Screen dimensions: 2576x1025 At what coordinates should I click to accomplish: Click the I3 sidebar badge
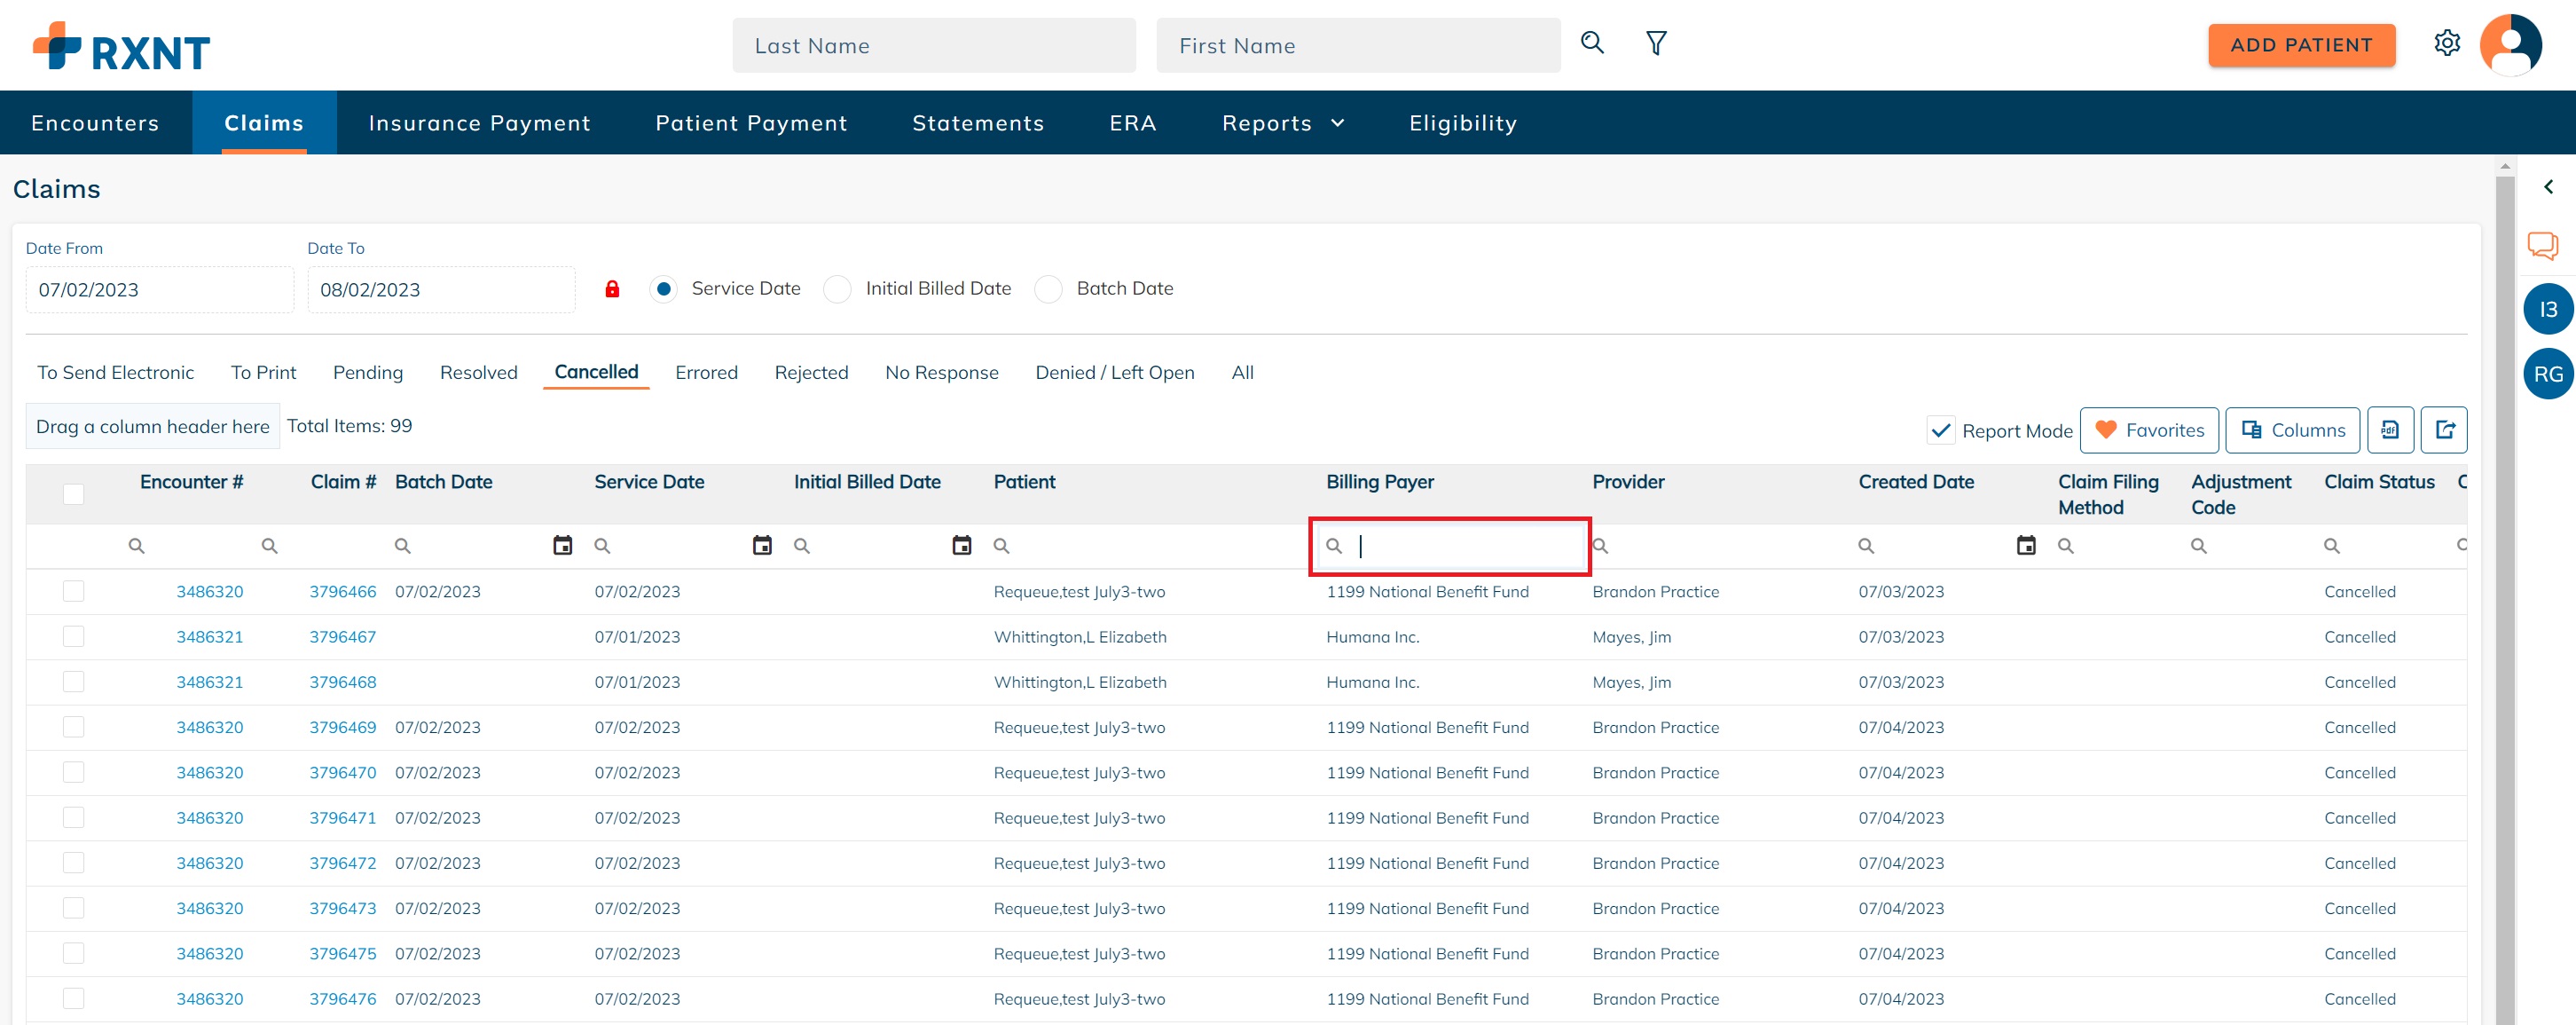tap(2548, 309)
